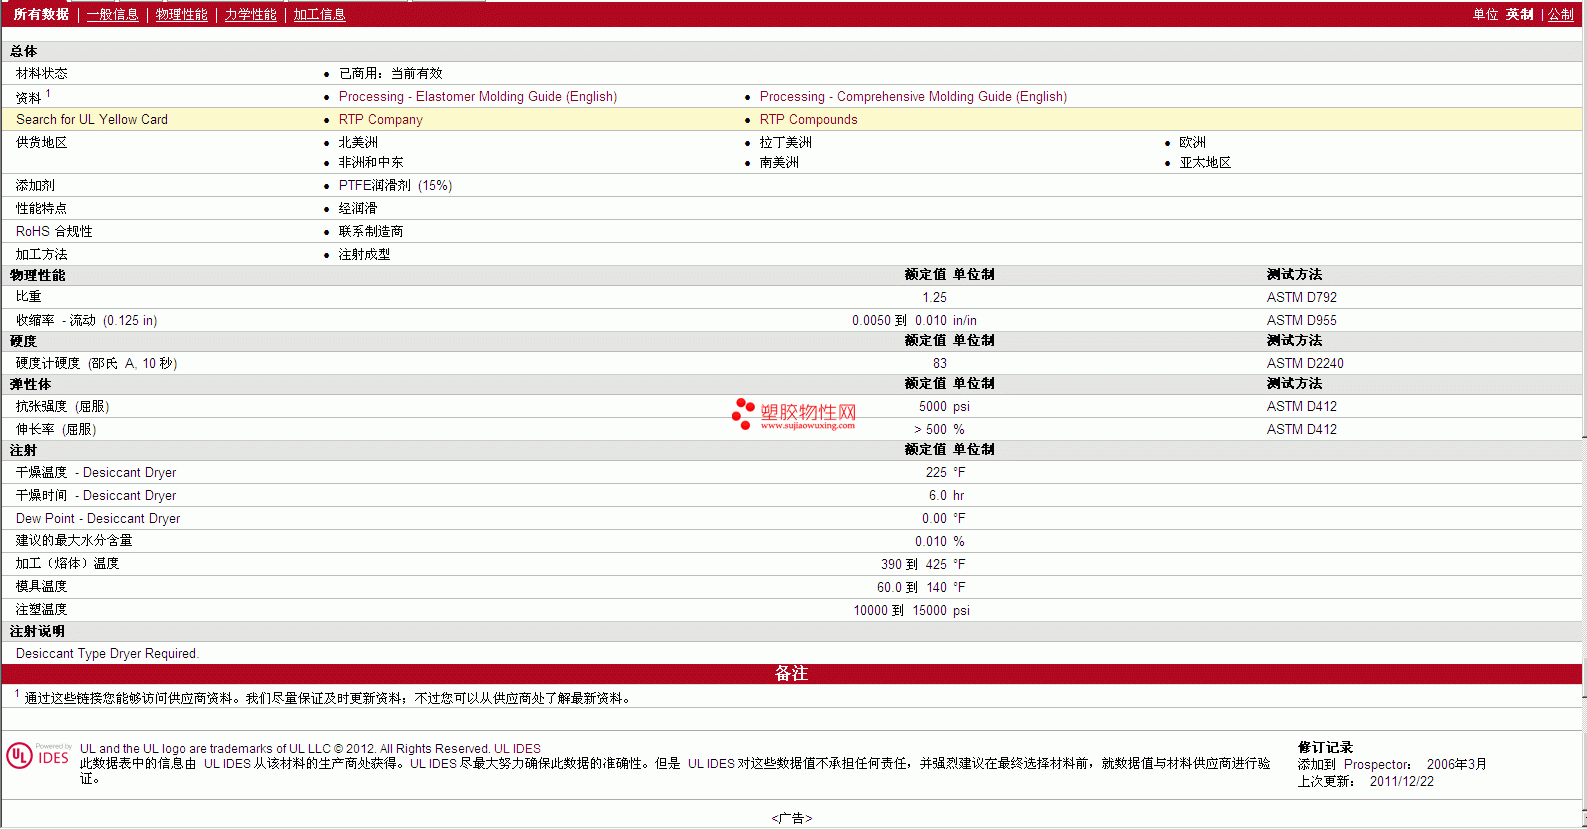Click the ASTM D2240 test method
Screen dimensions: 1587x830
pyautogui.click(x=1305, y=363)
